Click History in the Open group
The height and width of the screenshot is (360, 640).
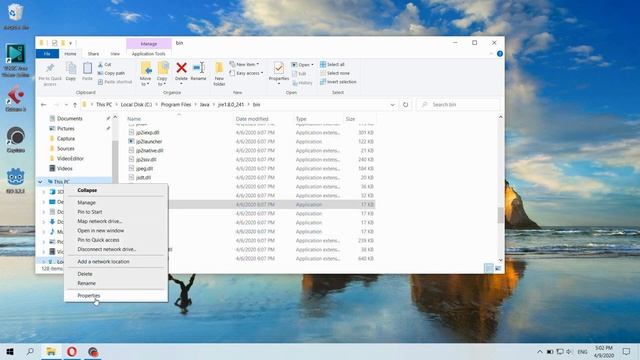point(302,83)
